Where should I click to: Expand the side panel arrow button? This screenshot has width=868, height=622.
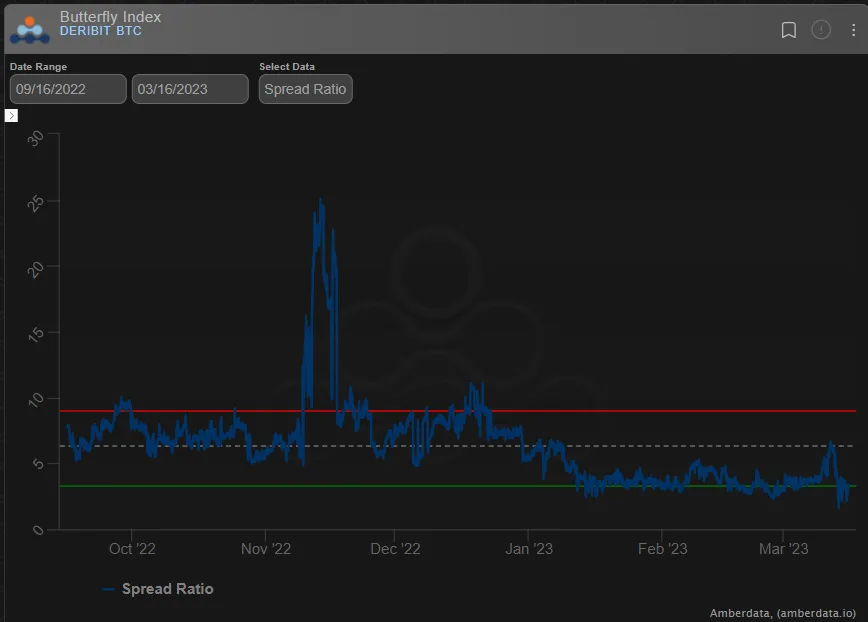11,115
